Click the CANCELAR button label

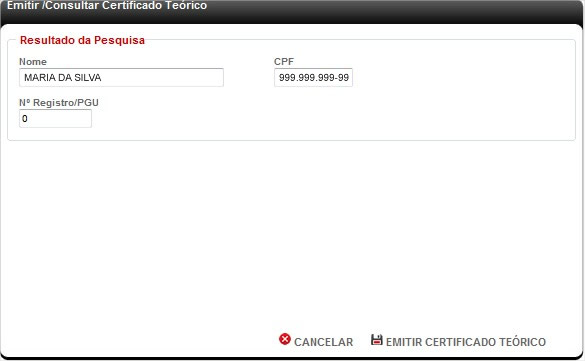[x=323, y=342]
